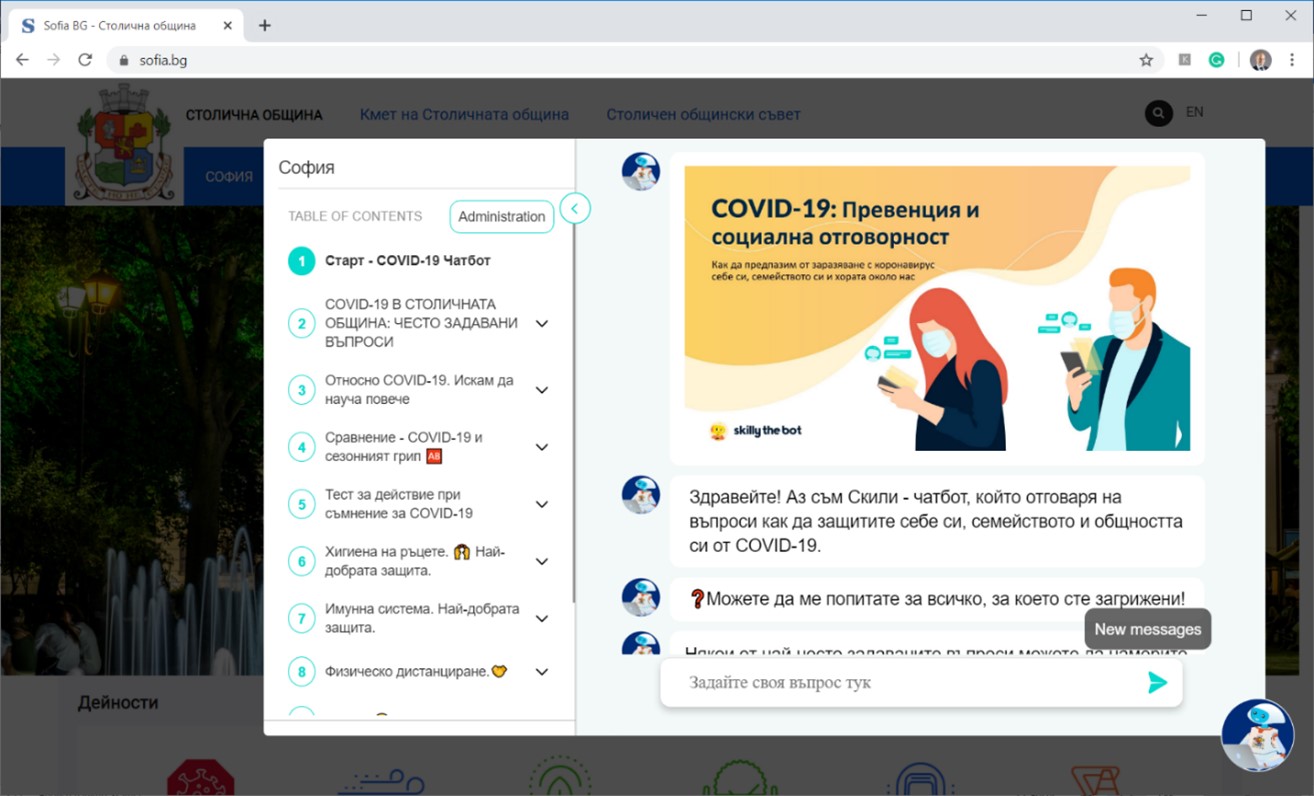Go back to the previous page
Image resolution: width=1314 pixels, height=796 pixels.
[22, 60]
